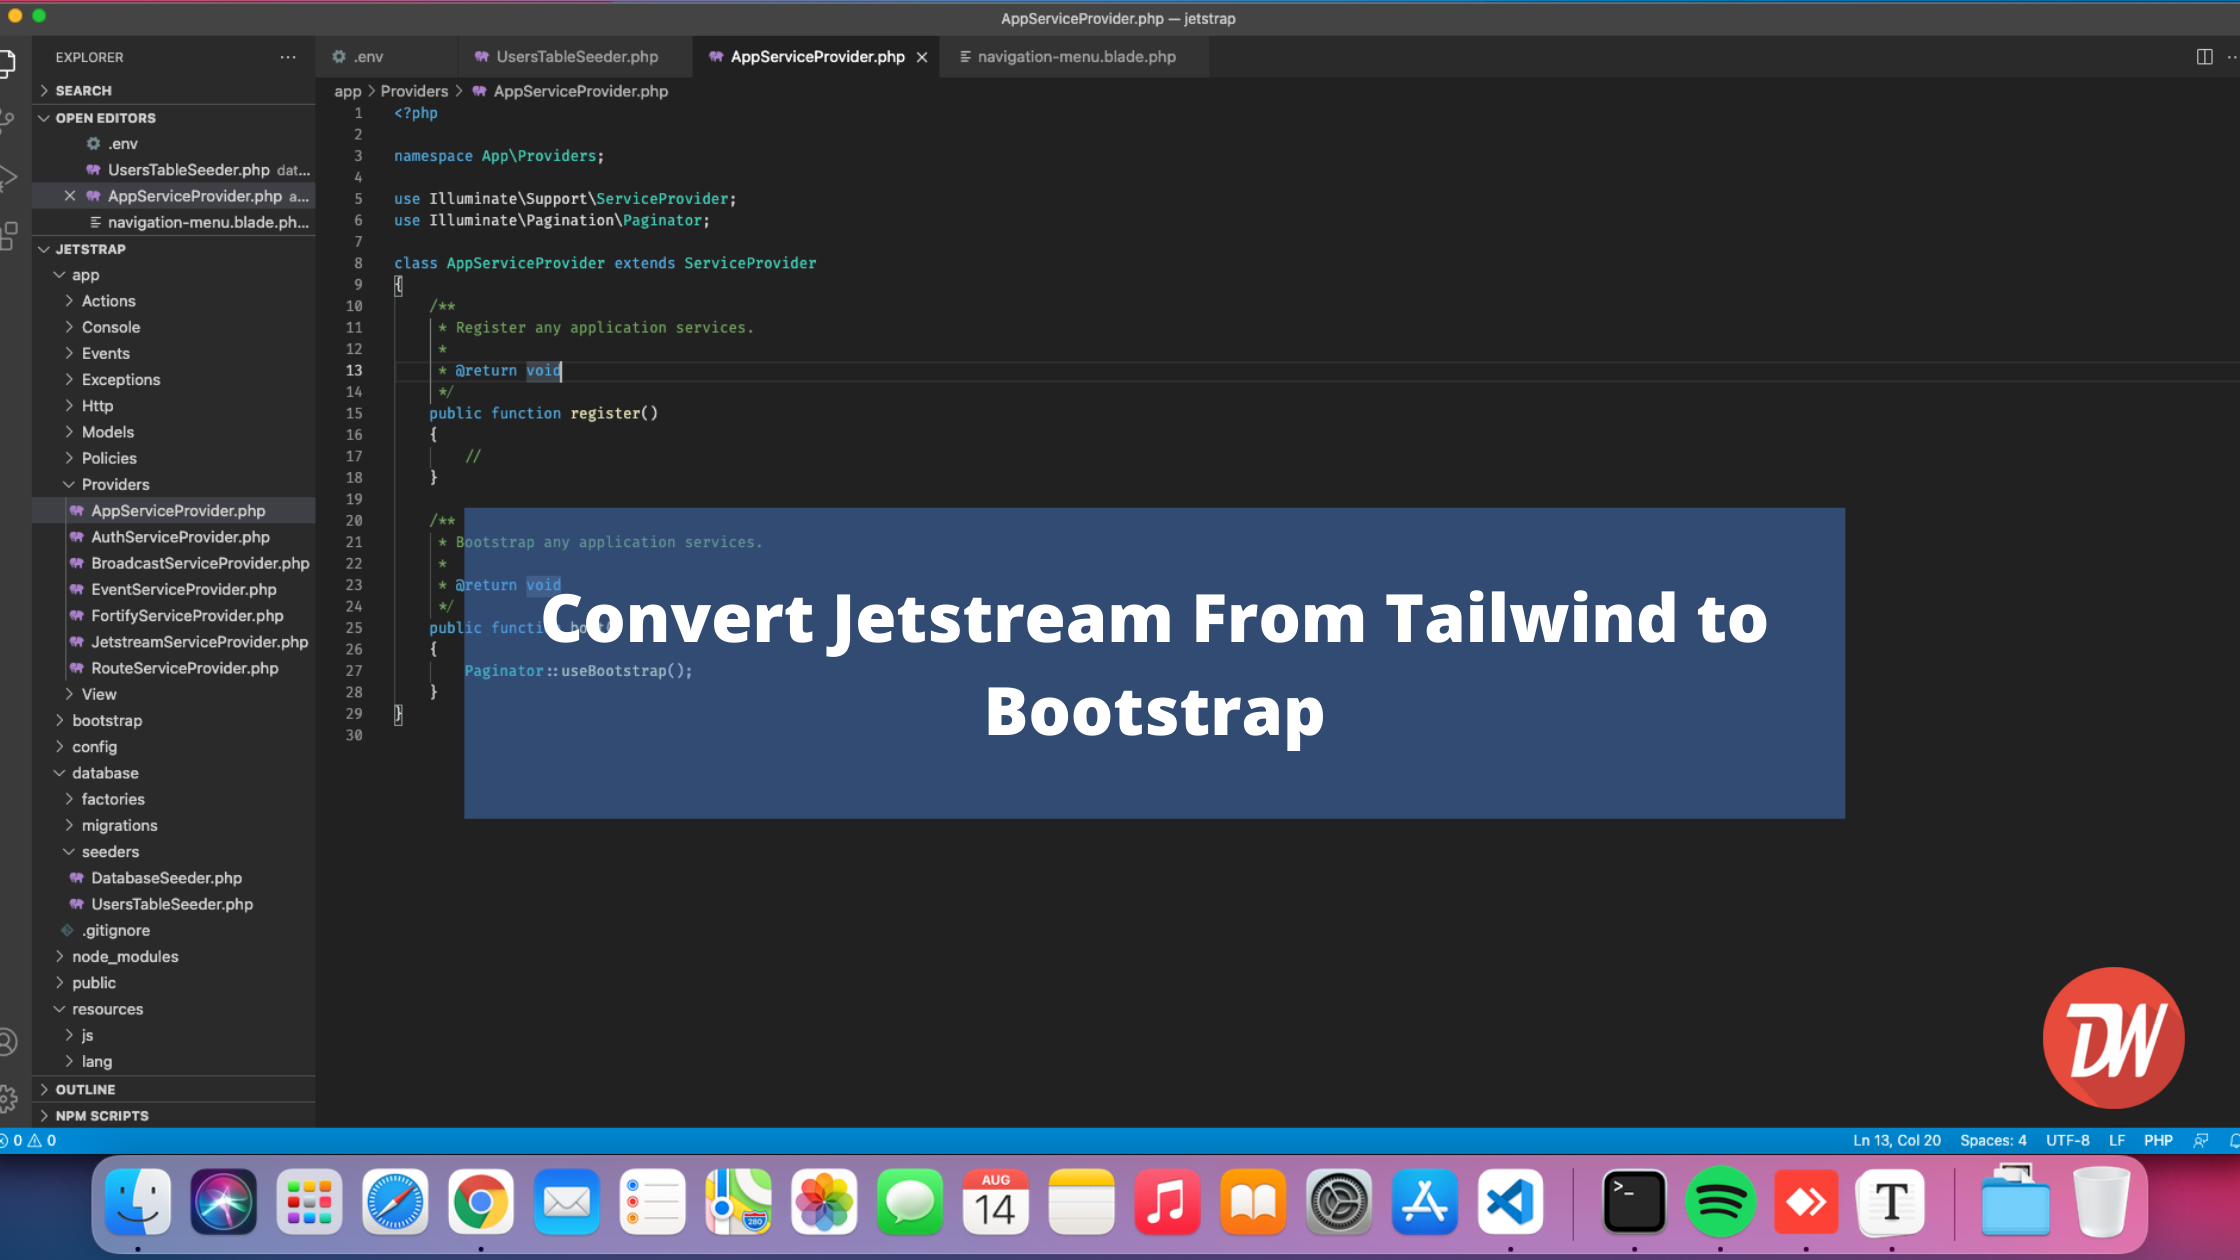Open Typora from the dock
This screenshot has height=1260, width=2240.
(1891, 1201)
